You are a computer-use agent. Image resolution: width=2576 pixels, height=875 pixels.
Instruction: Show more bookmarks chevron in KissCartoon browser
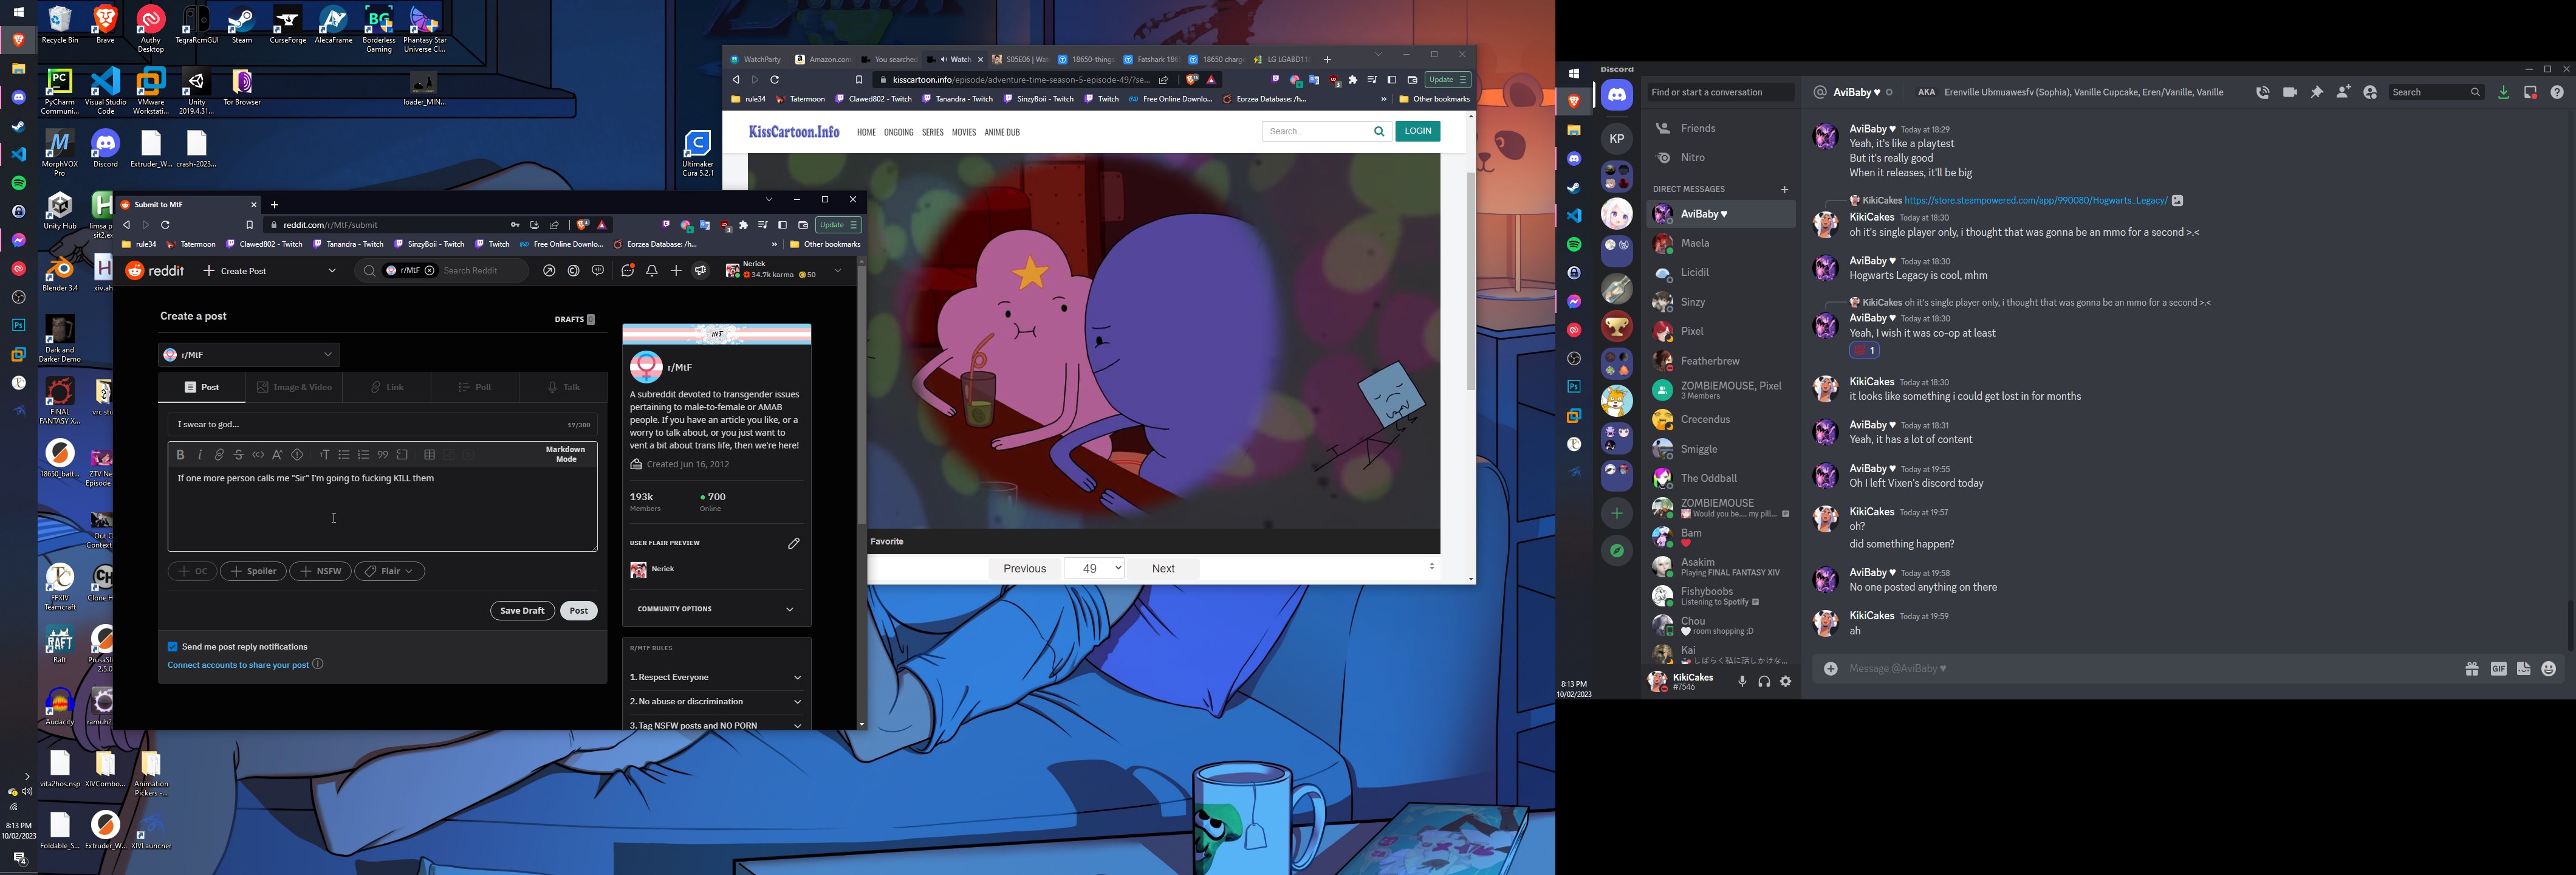1384,100
